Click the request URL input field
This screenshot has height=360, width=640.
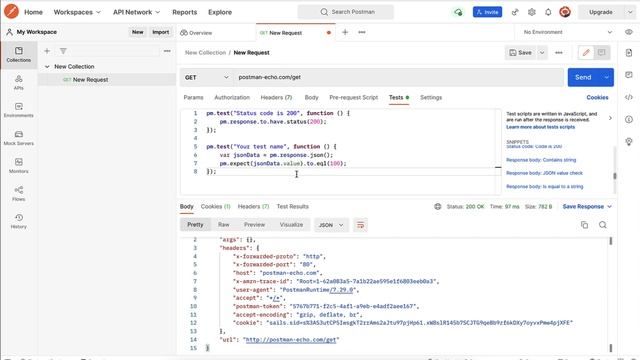398,78
